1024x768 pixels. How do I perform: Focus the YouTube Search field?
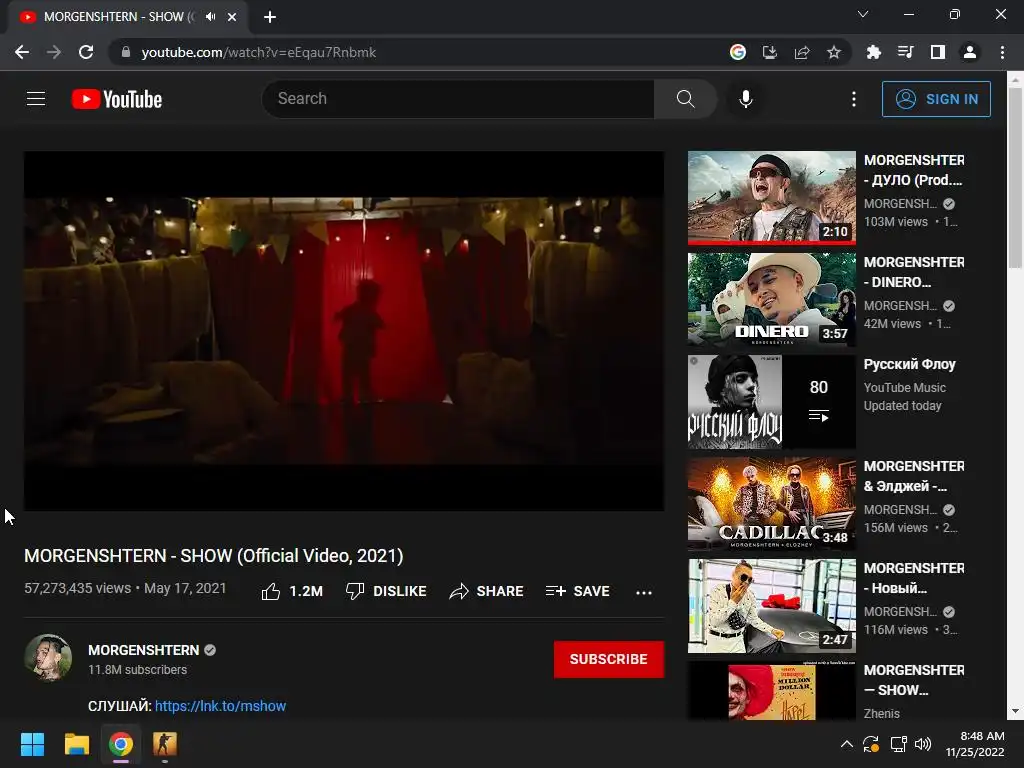coord(458,99)
